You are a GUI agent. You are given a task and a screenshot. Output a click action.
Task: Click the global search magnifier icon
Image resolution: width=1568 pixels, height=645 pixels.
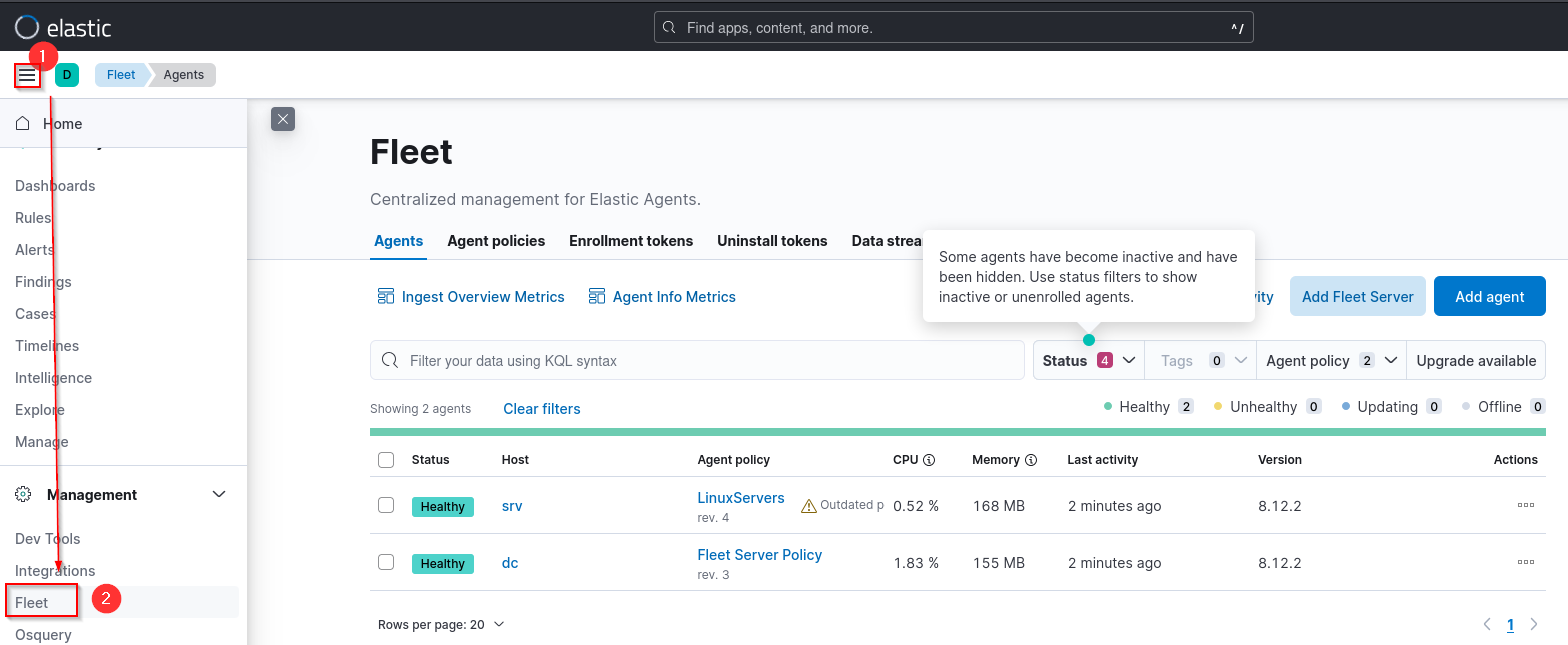tap(669, 28)
